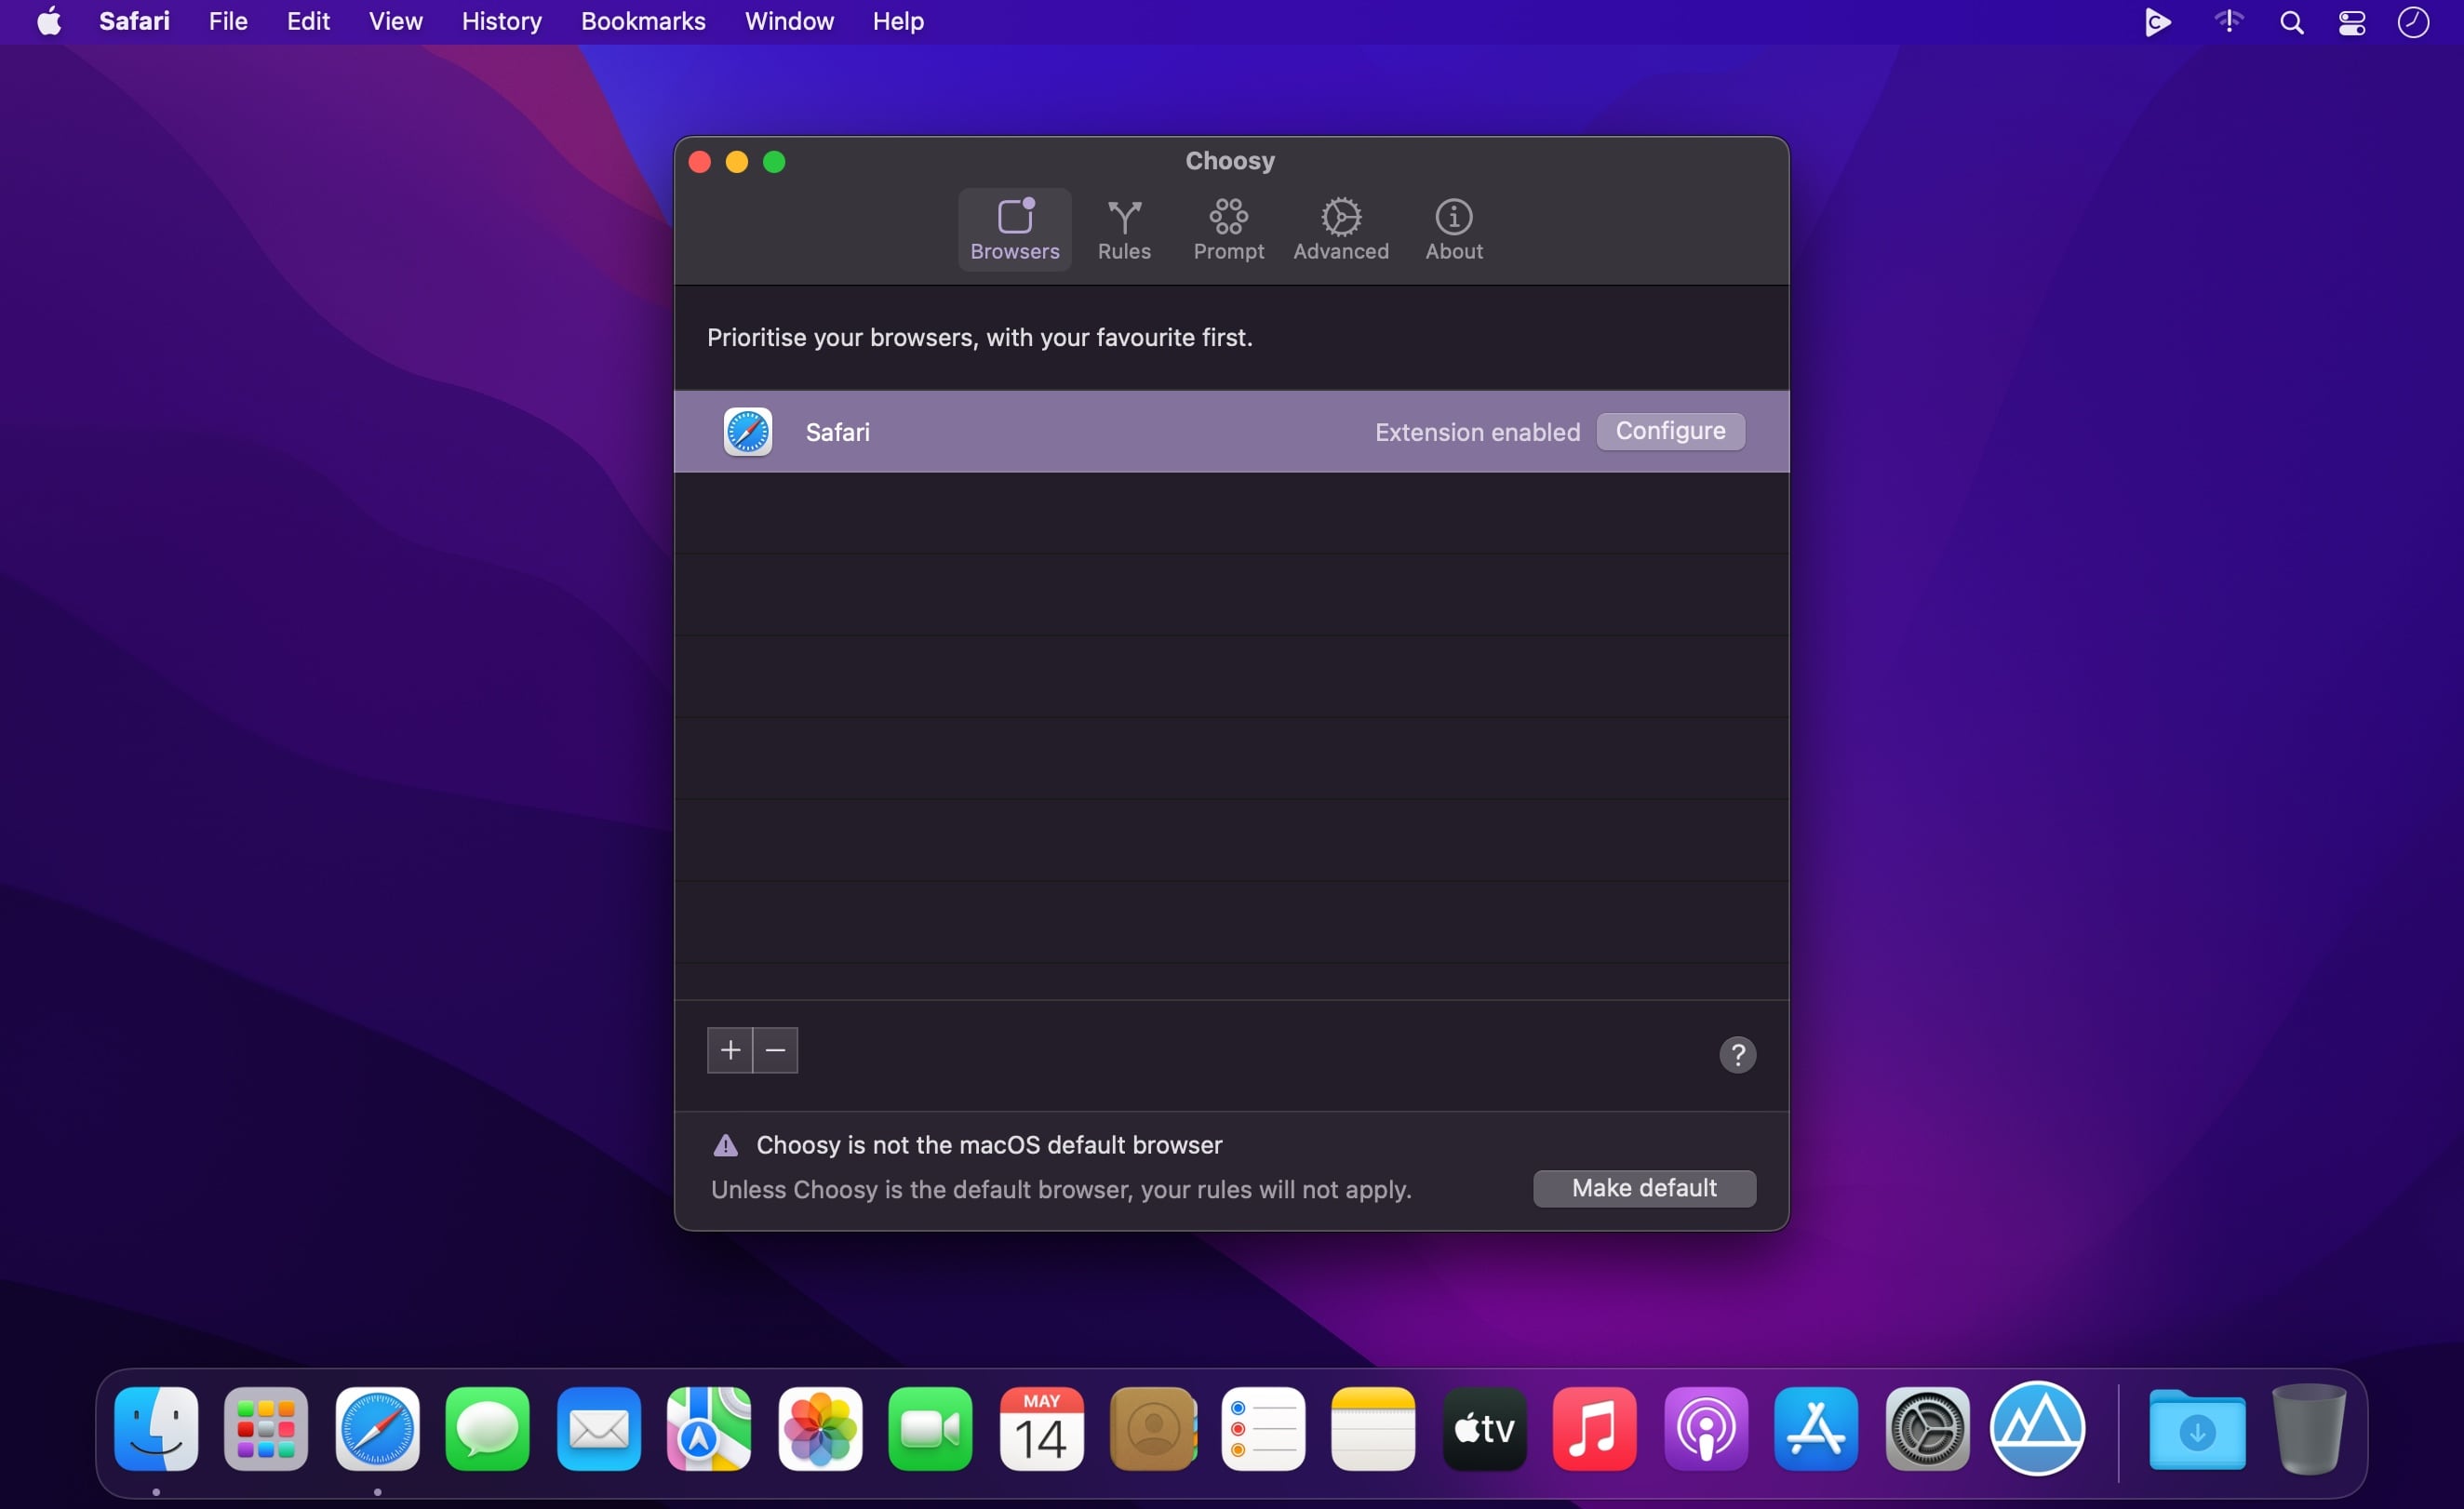This screenshot has height=1509, width=2464.
Task: Open Spotlight search in menu bar
Action: coord(2291,22)
